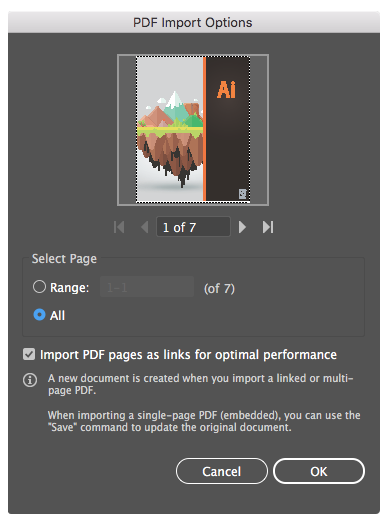Image resolution: width=390 pixels, height=523 pixels.
Task: Advance to next page arrow
Action: (243, 227)
